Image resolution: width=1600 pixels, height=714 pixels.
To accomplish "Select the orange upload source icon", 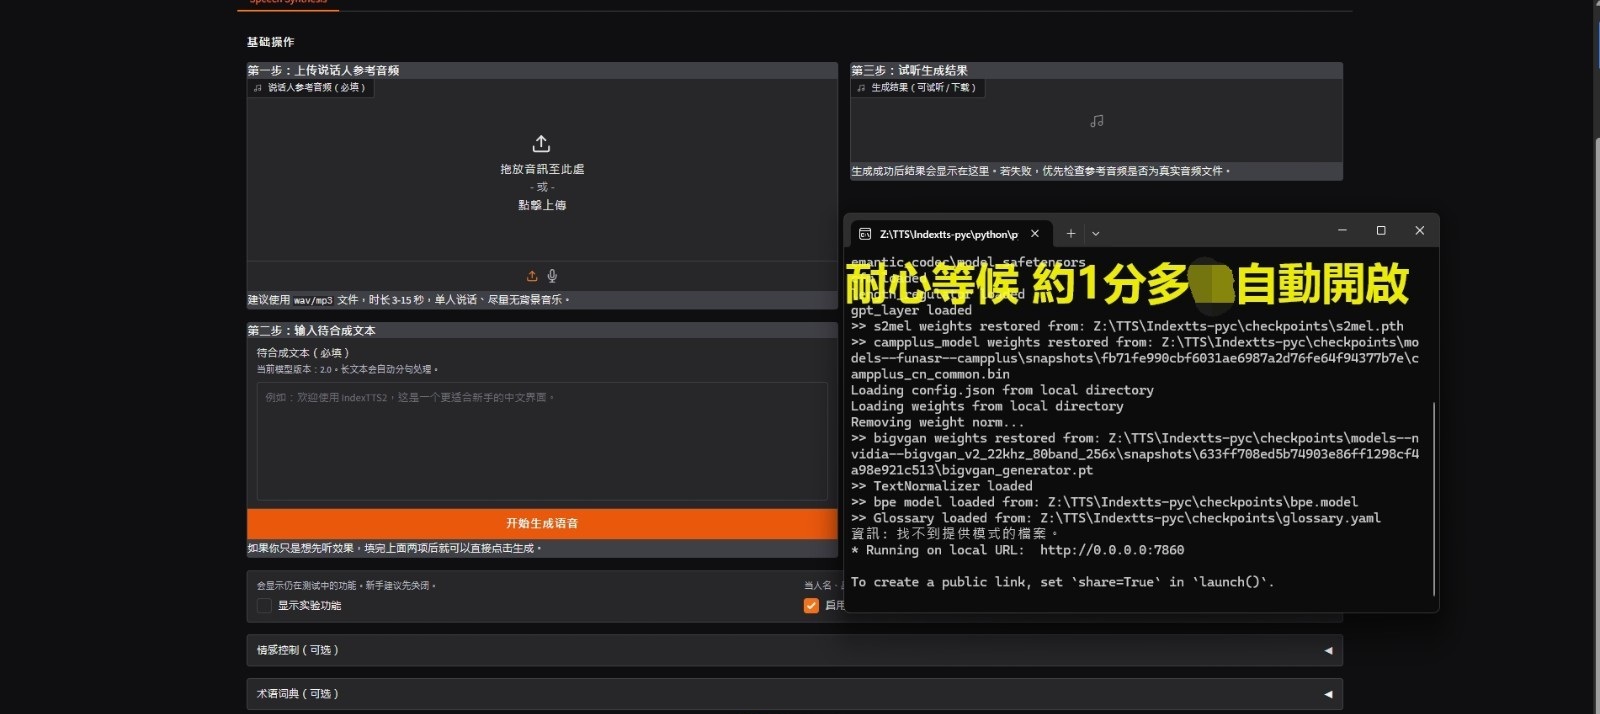I will pyautogui.click(x=532, y=276).
